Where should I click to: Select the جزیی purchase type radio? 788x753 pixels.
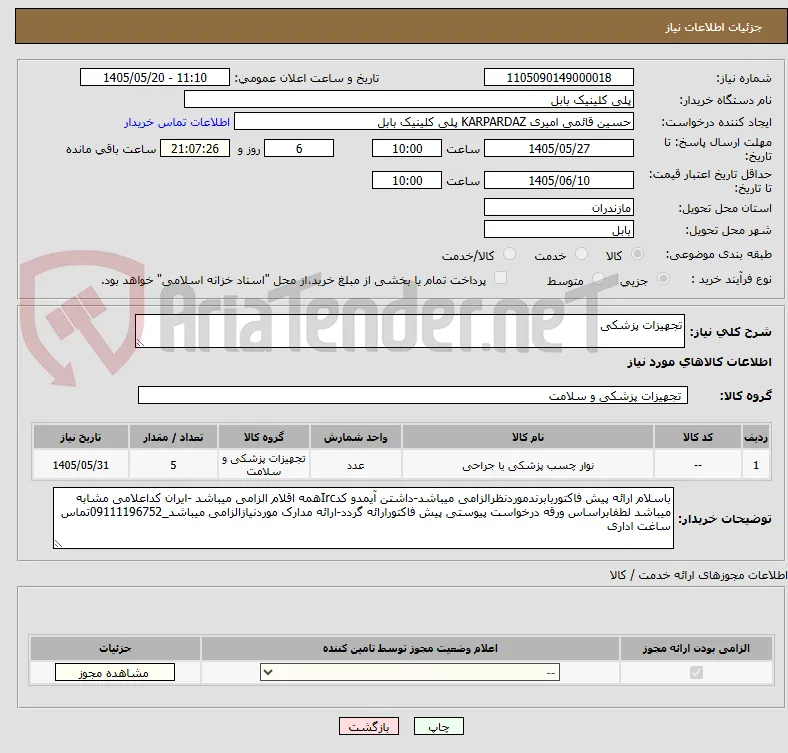coord(663,279)
